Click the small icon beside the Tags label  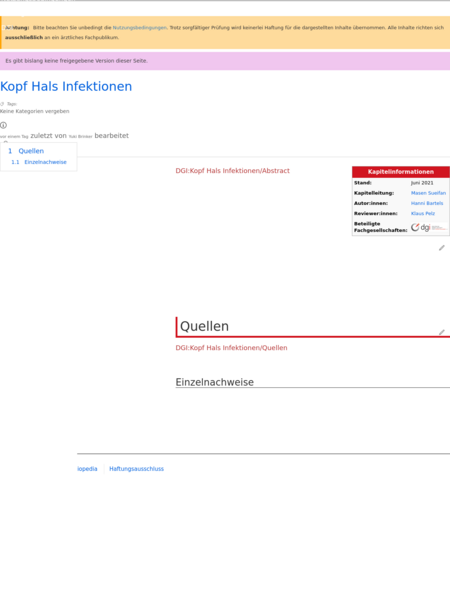click(x=2, y=104)
